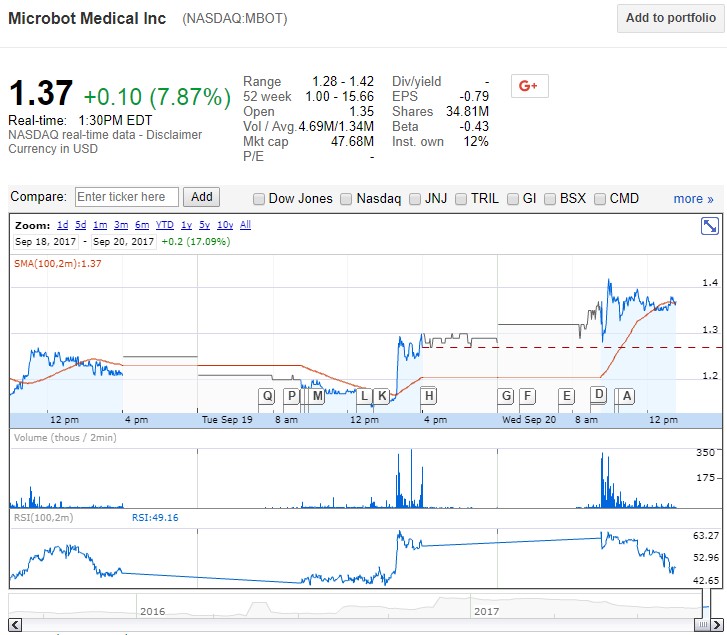Open the more comparison options link
Image resolution: width=727 pixels, height=635 pixels.
(693, 199)
